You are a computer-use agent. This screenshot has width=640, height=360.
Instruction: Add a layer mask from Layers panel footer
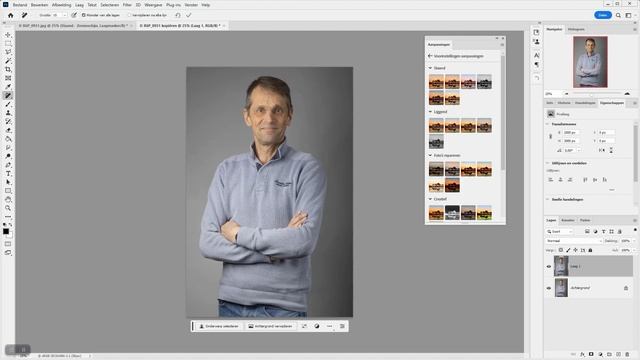tap(591, 354)
